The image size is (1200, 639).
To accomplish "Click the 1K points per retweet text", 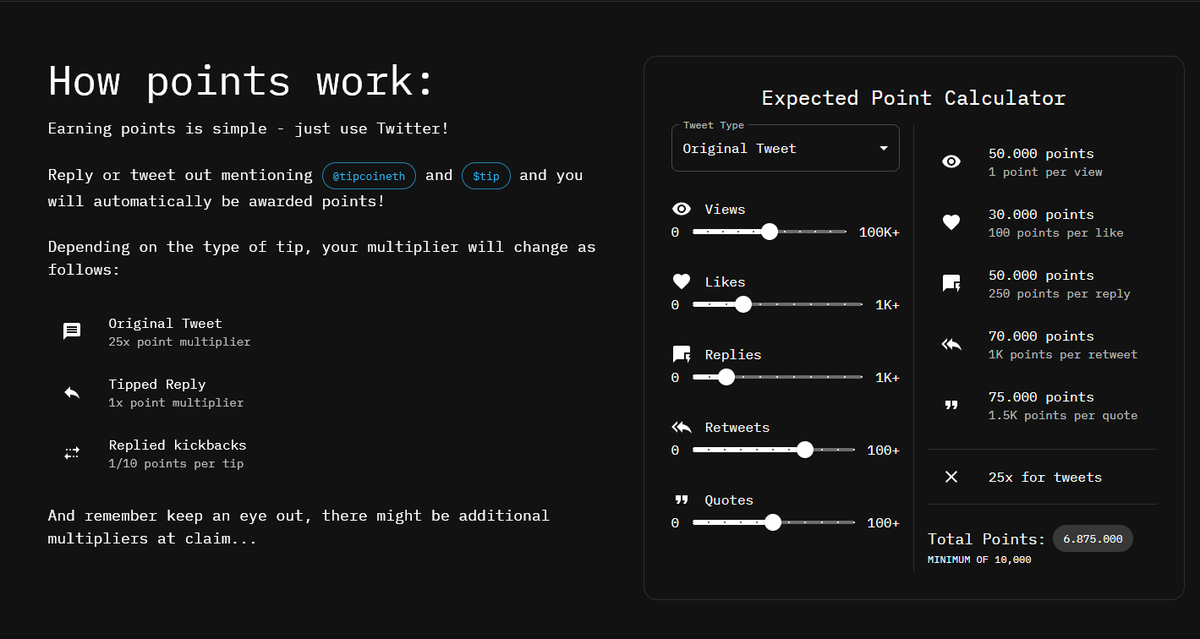I will (x=1063, y=354).
